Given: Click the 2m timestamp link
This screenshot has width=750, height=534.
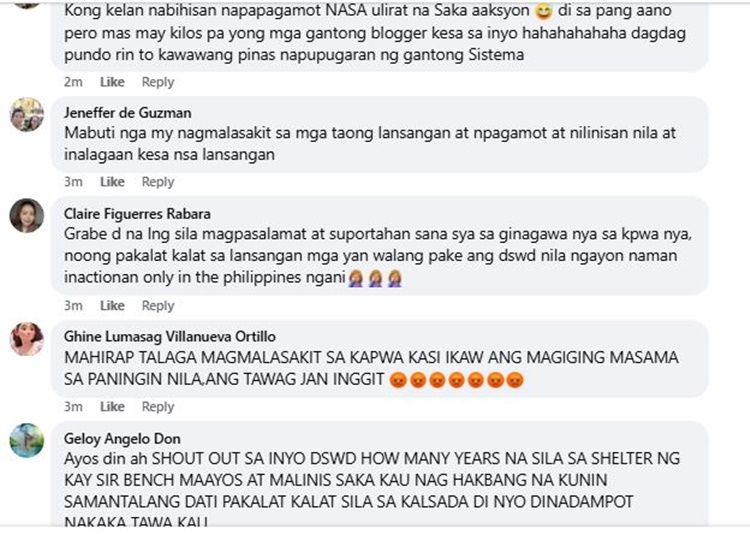Looking at the screenshot, I should click(x=73, y=82).
